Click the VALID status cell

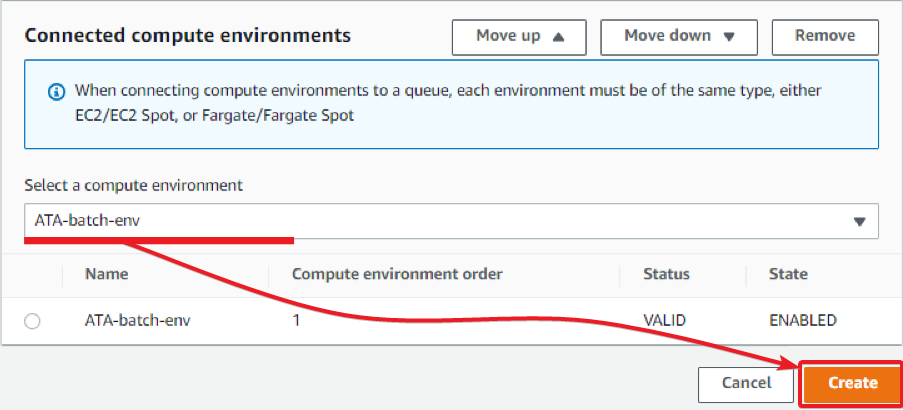tap(665, 321)
